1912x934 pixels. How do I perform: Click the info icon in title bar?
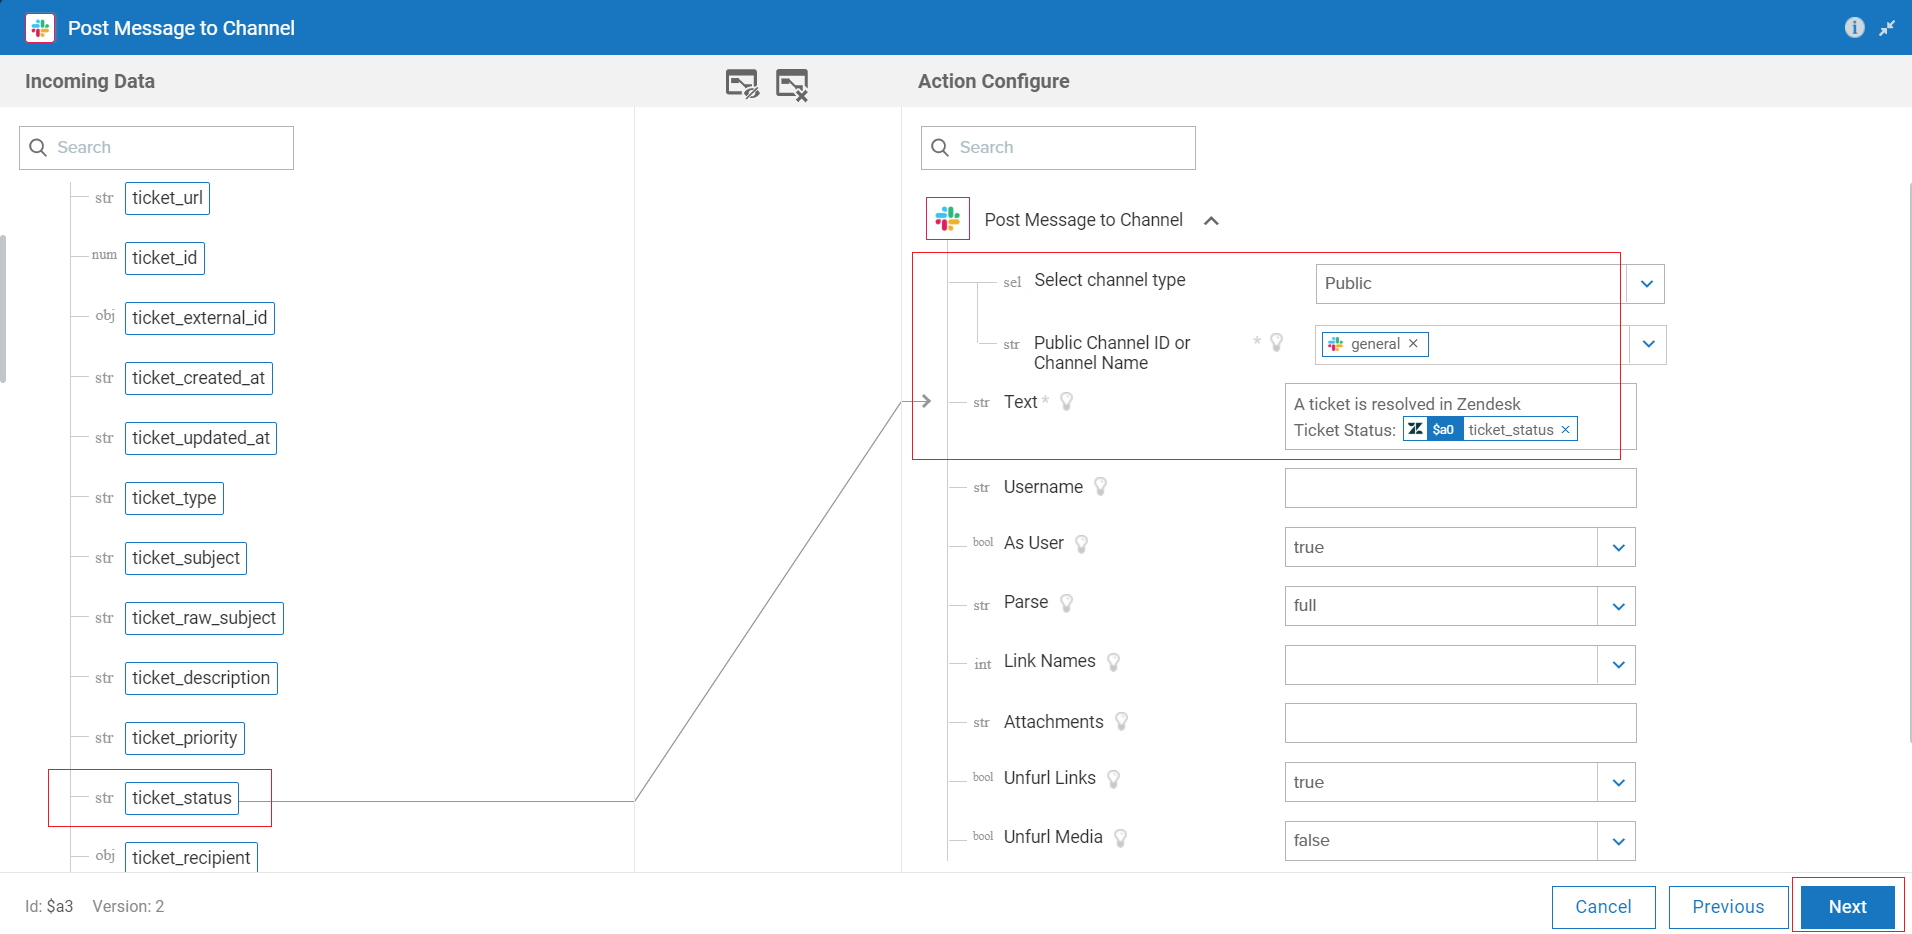1854,28
